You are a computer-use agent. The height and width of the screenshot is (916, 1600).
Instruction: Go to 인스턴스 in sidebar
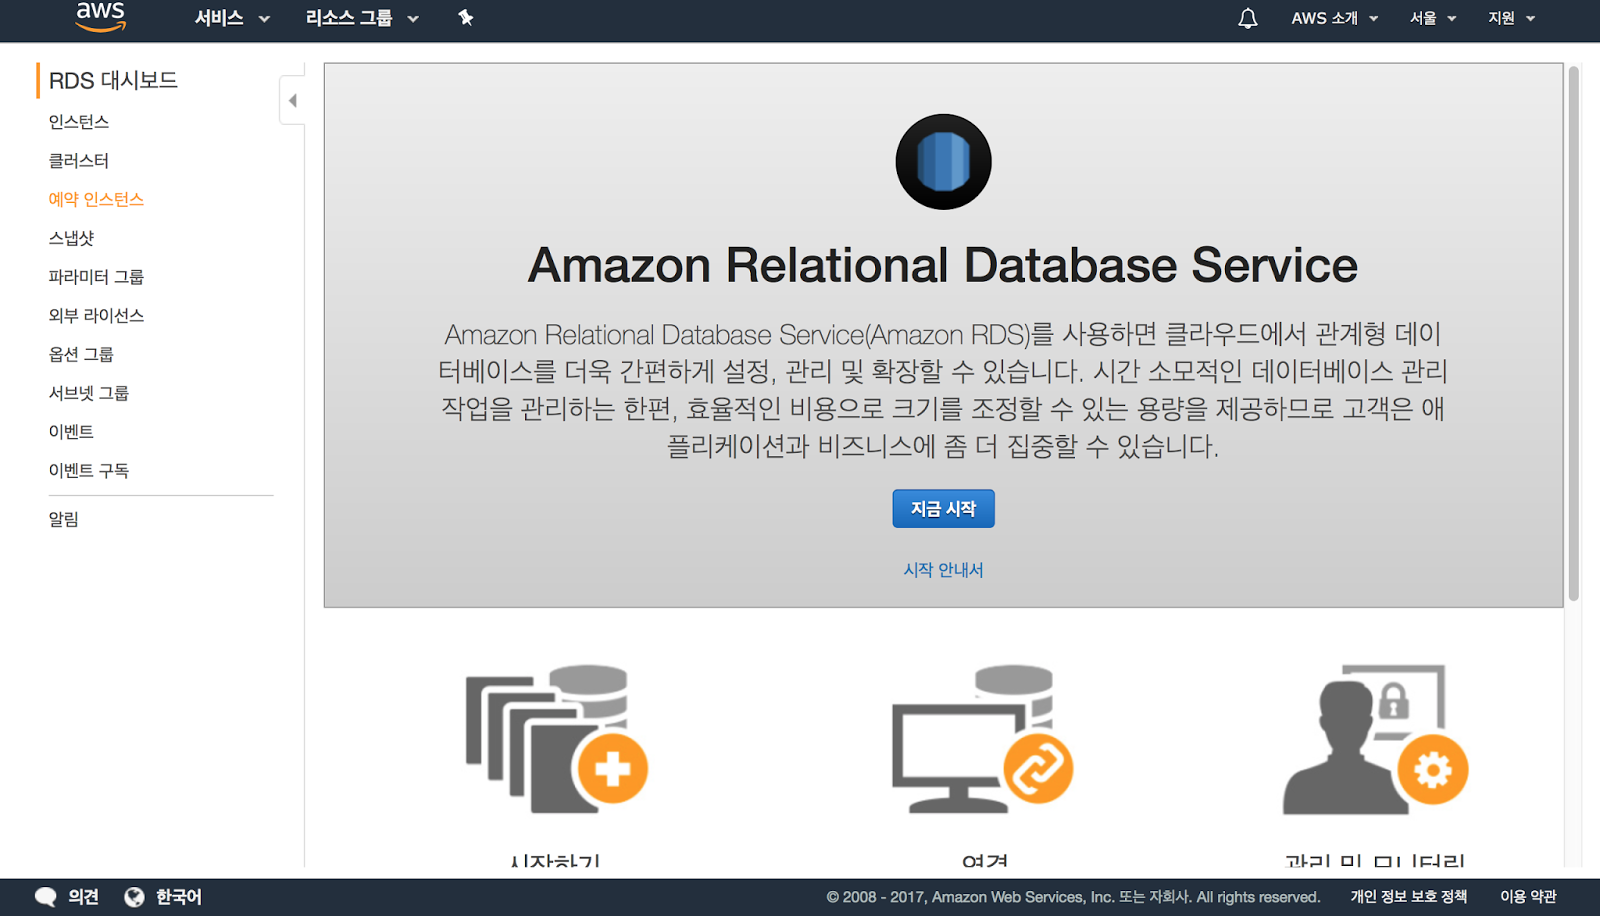[79, 122]
